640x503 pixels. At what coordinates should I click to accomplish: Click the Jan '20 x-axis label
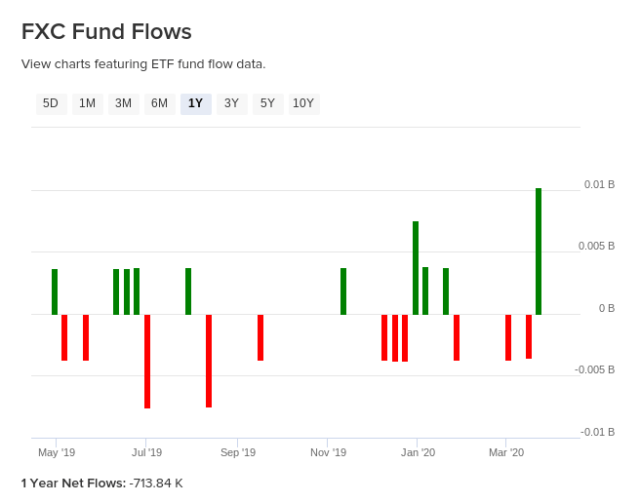pos(417,453)
